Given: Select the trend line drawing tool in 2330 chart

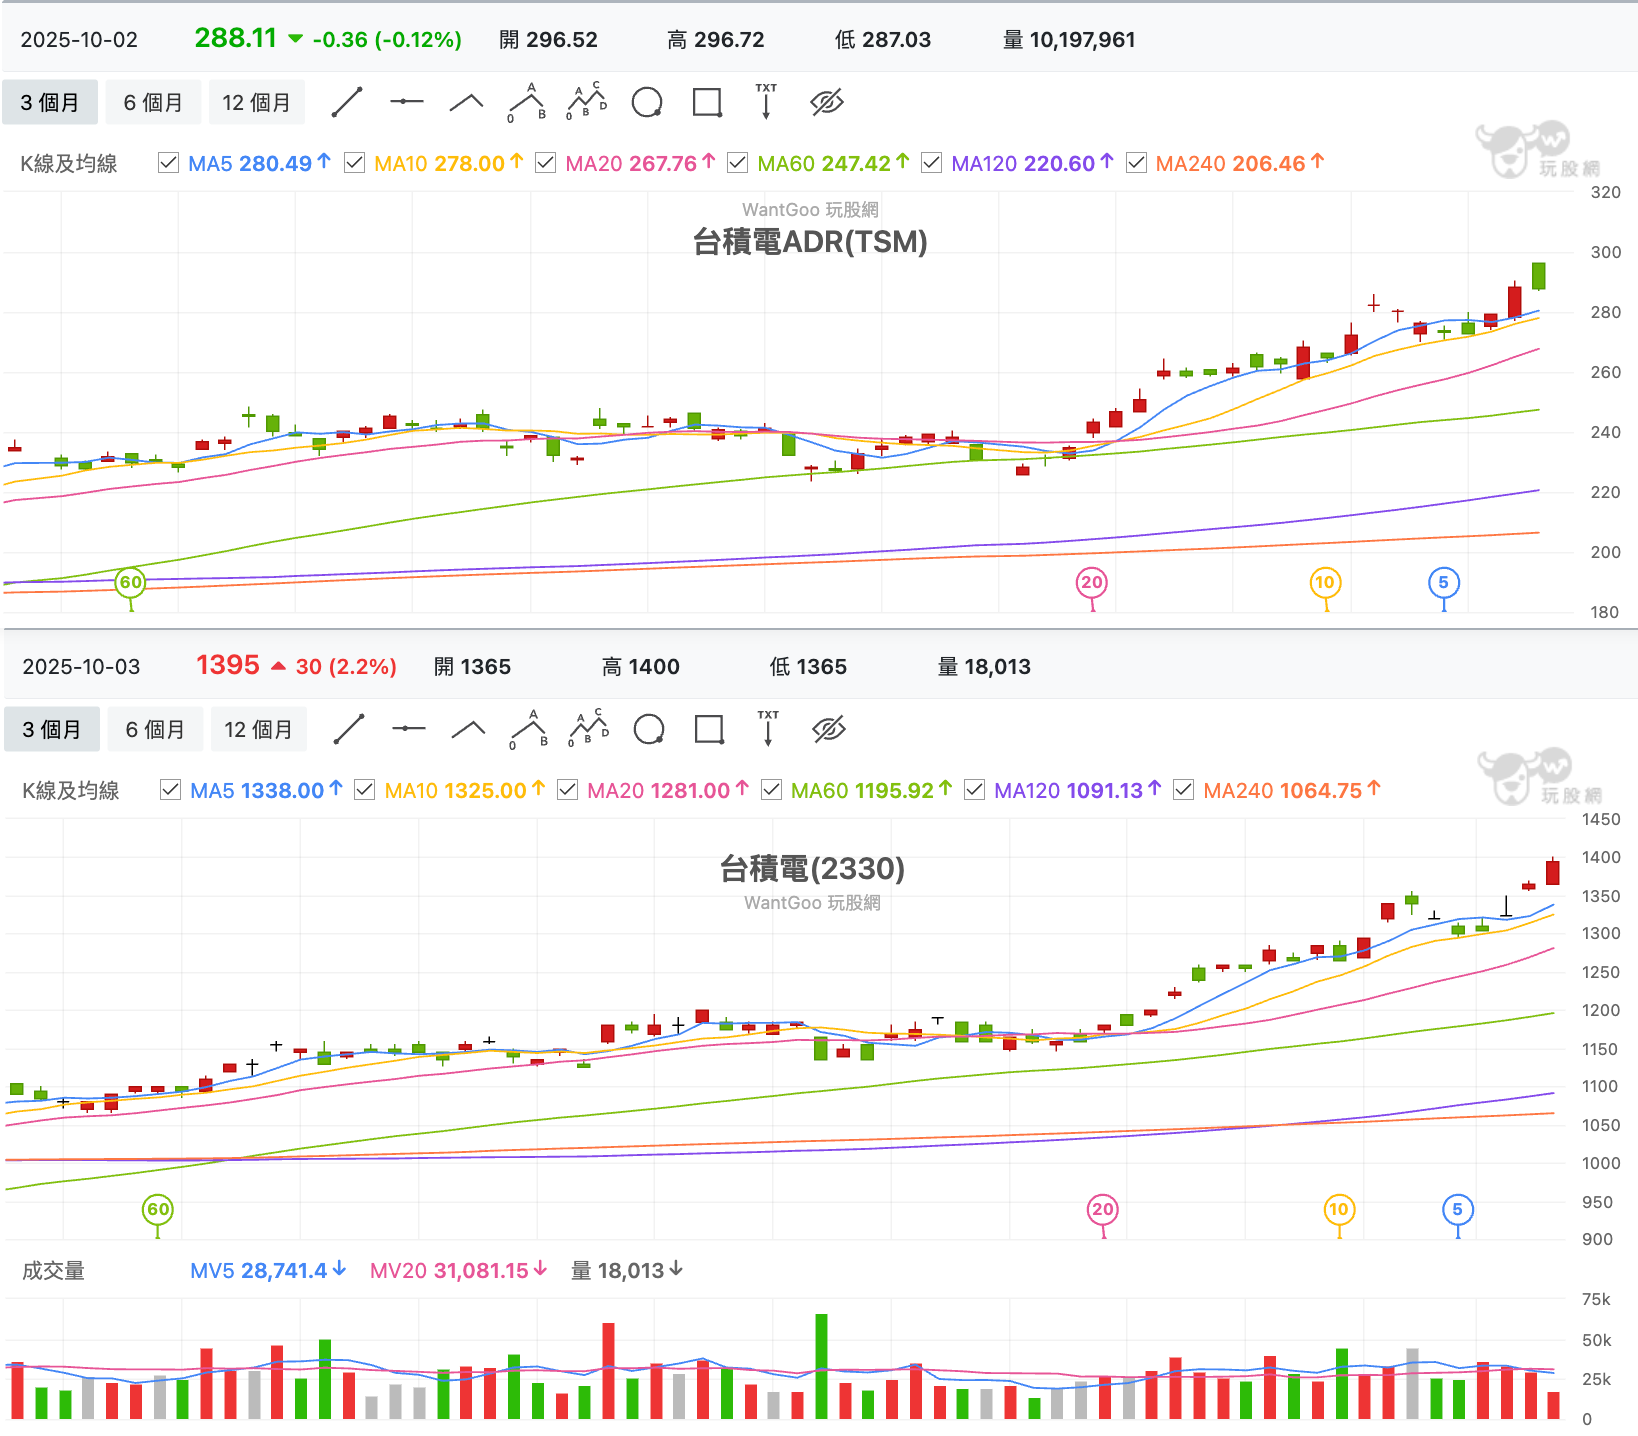Looking at the screenshot, I should 349,729.
